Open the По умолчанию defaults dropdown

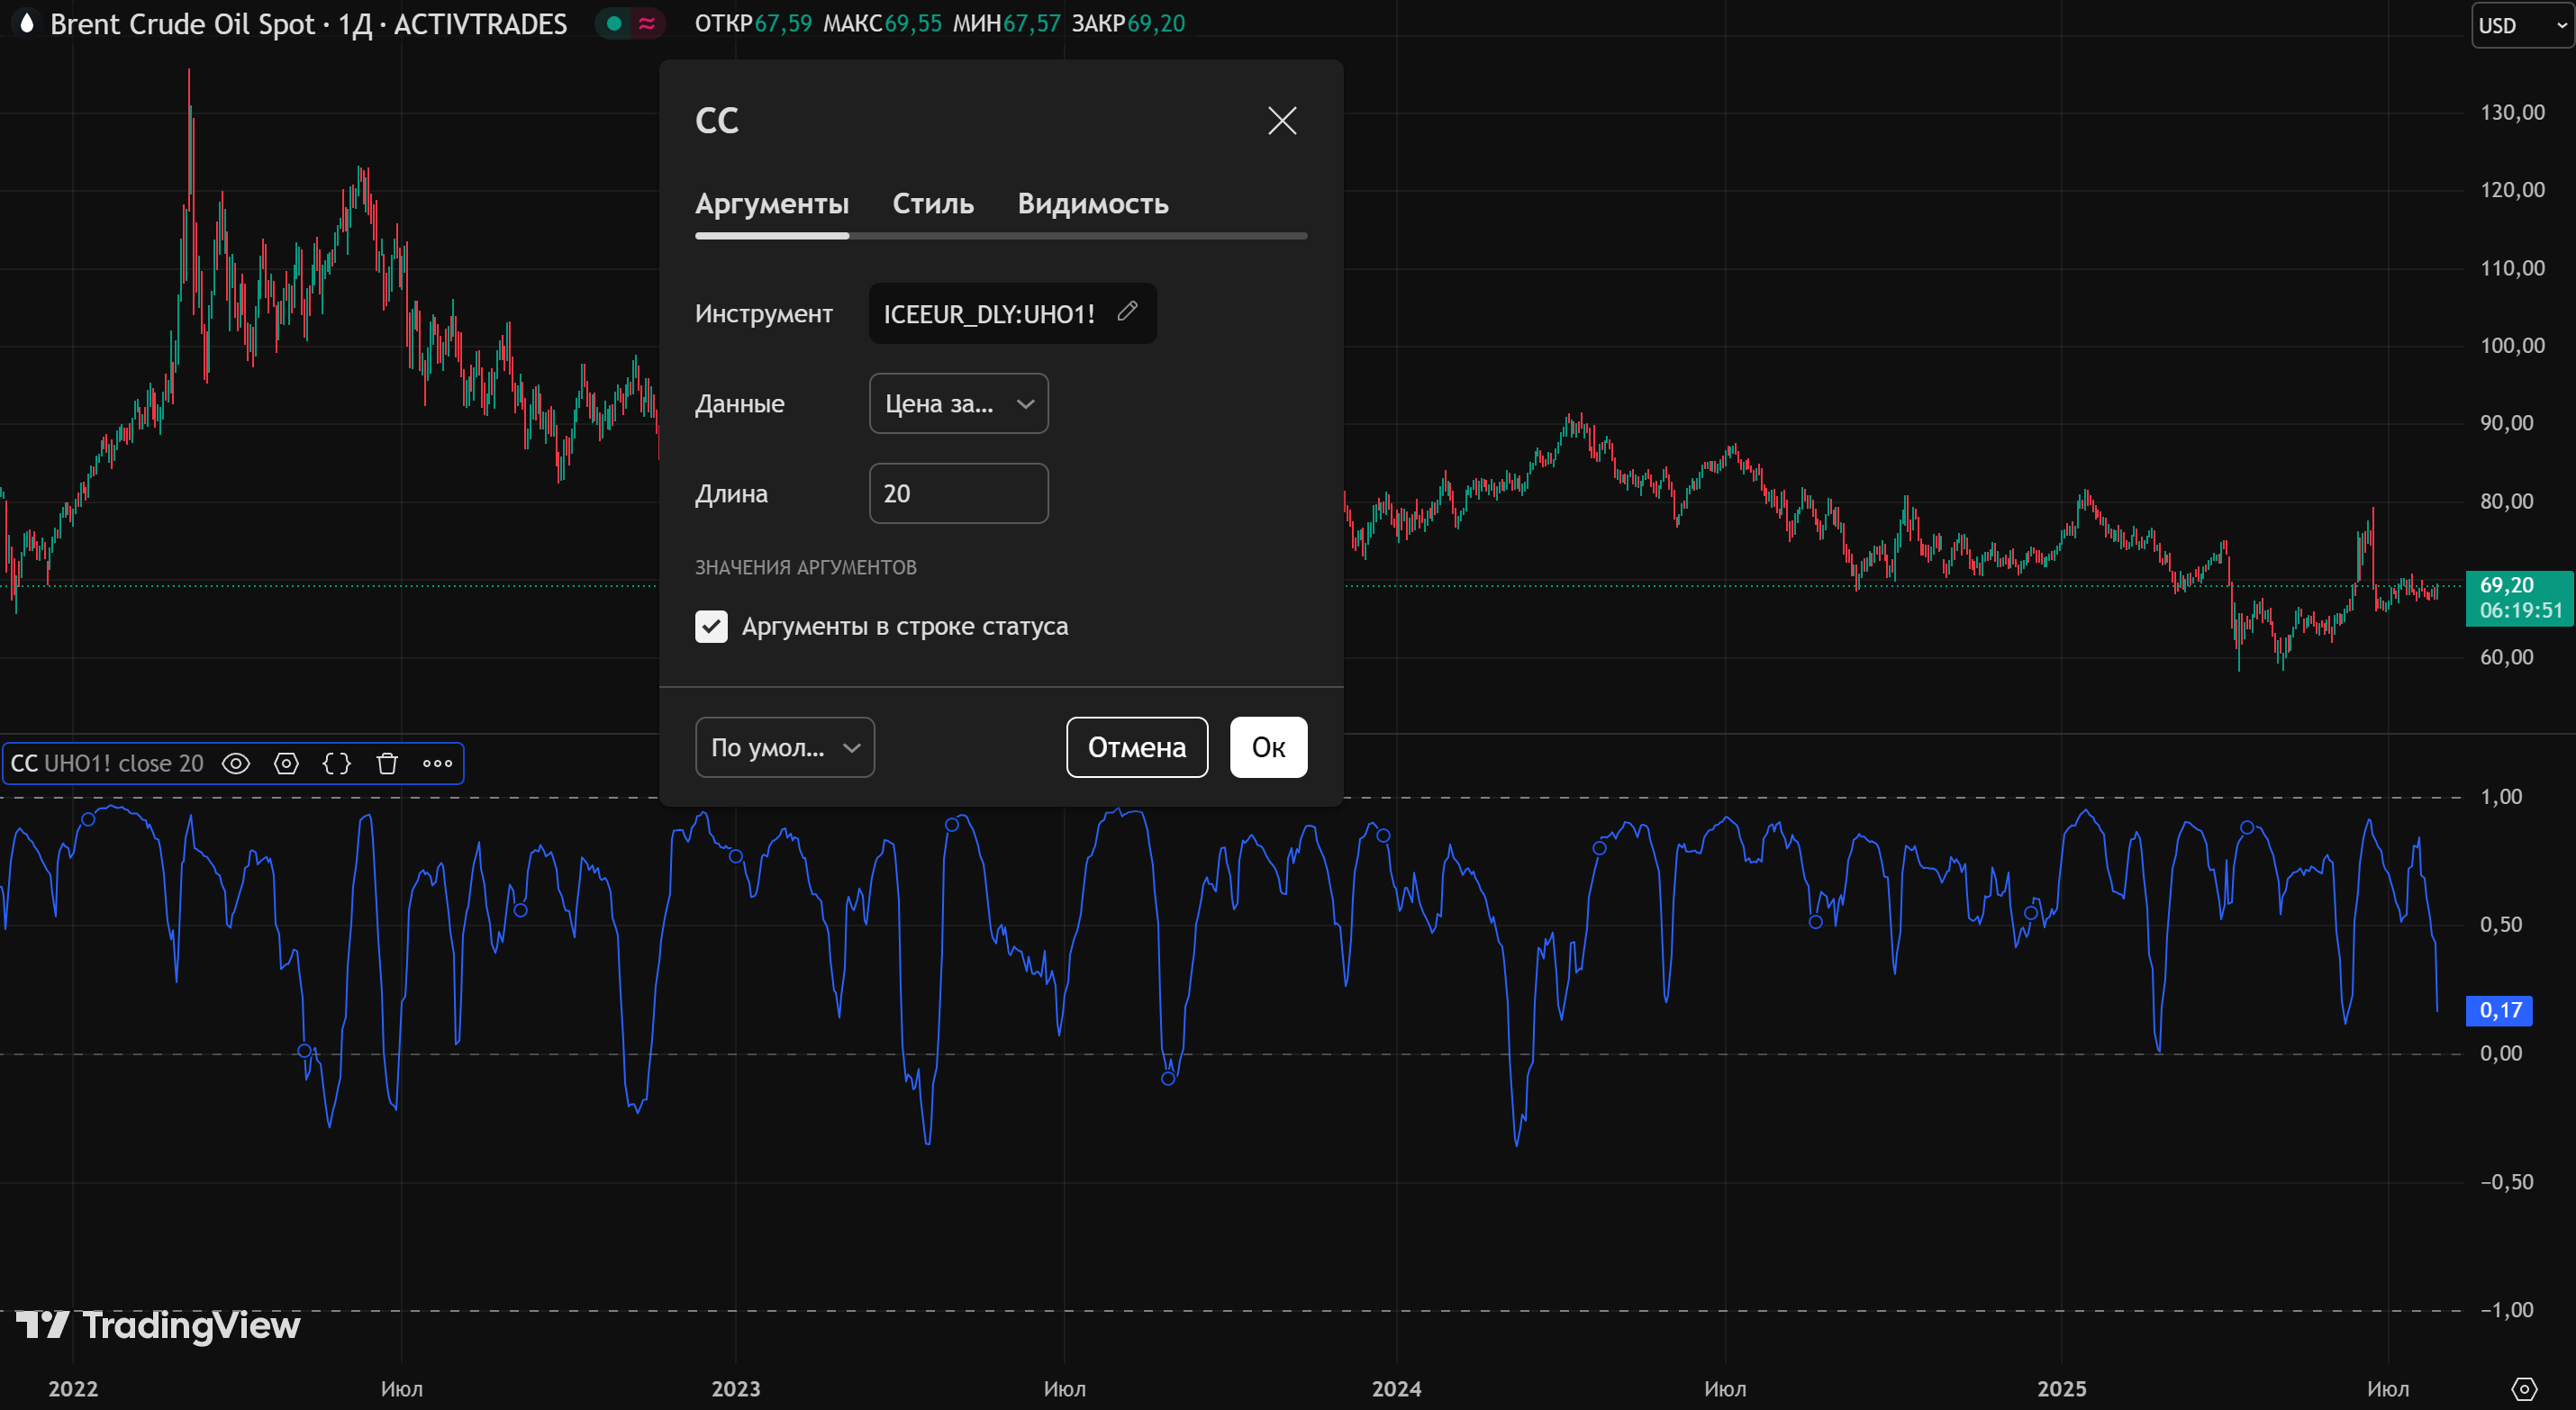(784, 748)
